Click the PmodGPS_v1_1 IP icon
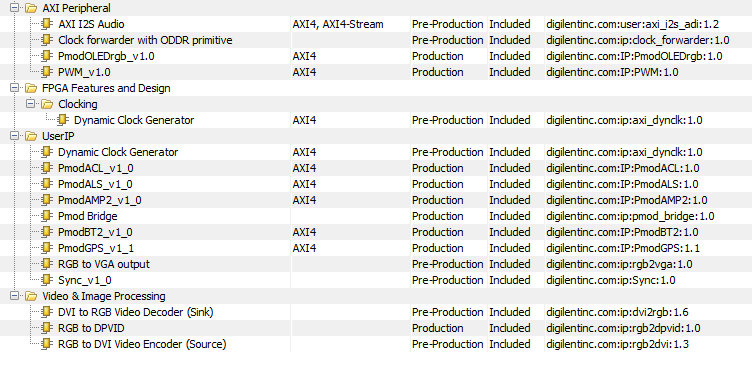This screenshot has height=370, width=752. click(47, 248)
